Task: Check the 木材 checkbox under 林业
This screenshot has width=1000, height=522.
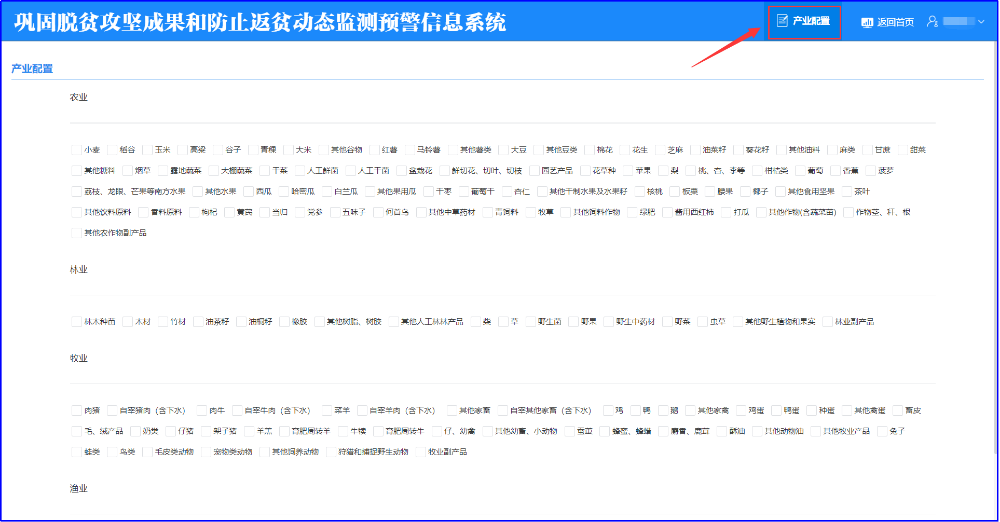Action: click(x=128, y=322)
